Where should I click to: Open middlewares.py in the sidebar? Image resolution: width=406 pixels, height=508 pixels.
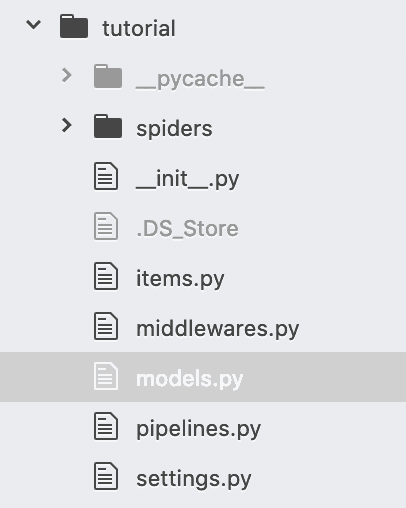click(x=218, y=329)
